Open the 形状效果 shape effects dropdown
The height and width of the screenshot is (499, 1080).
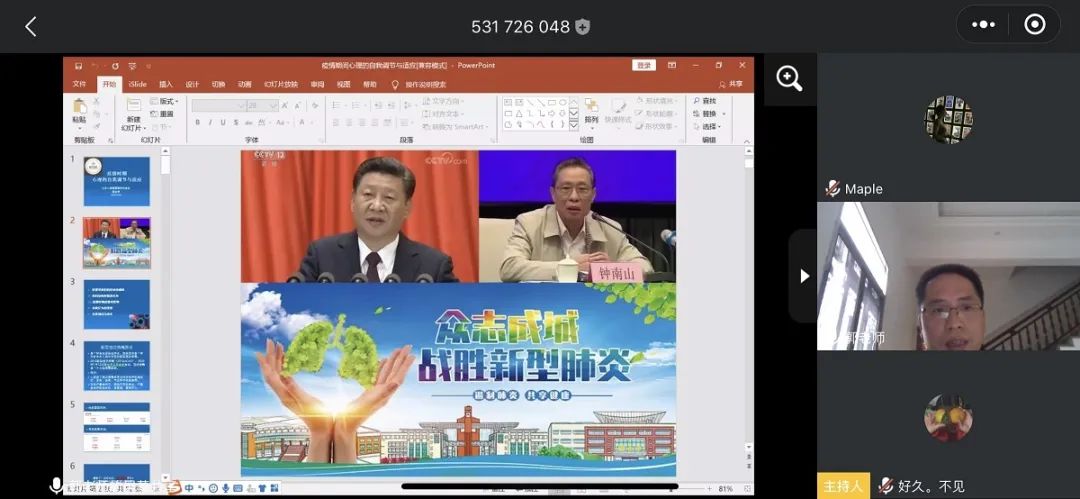[656, 126]
